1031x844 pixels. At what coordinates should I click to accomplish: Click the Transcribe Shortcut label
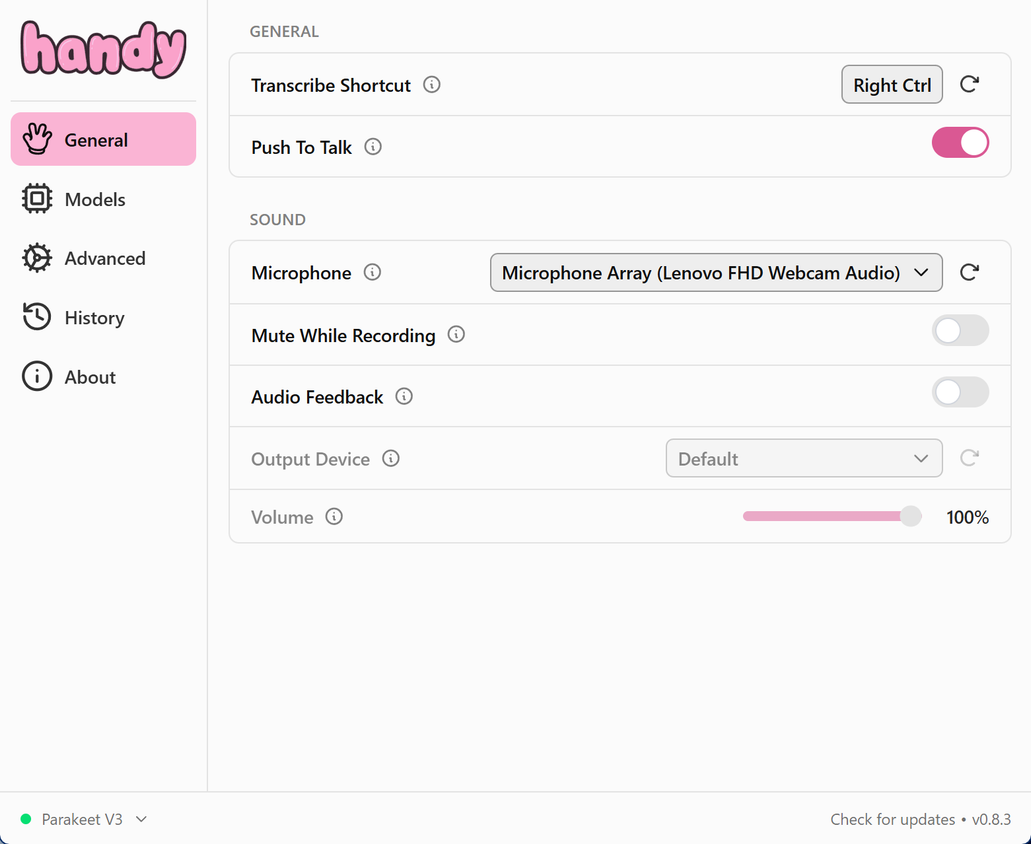pyautogui.click(x=331, y=85)
